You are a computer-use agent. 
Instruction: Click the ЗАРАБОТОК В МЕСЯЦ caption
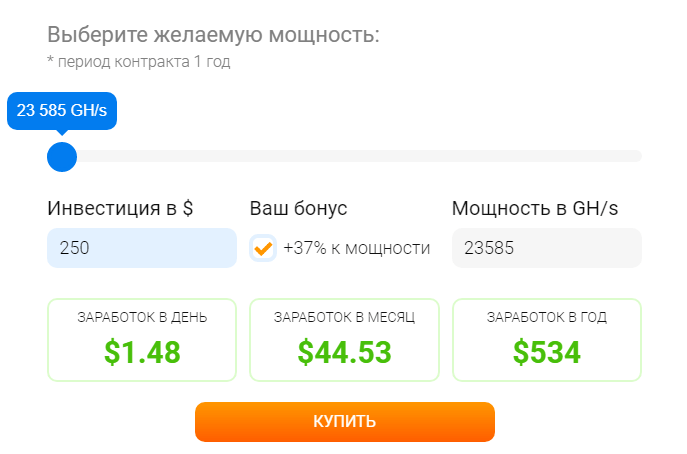click(x=344, y=318)
